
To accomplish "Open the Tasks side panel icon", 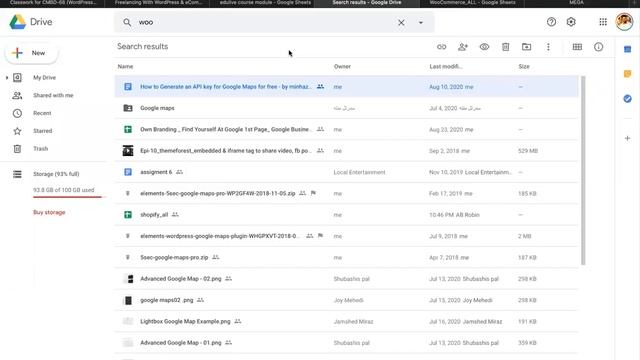I will [628, 99].
